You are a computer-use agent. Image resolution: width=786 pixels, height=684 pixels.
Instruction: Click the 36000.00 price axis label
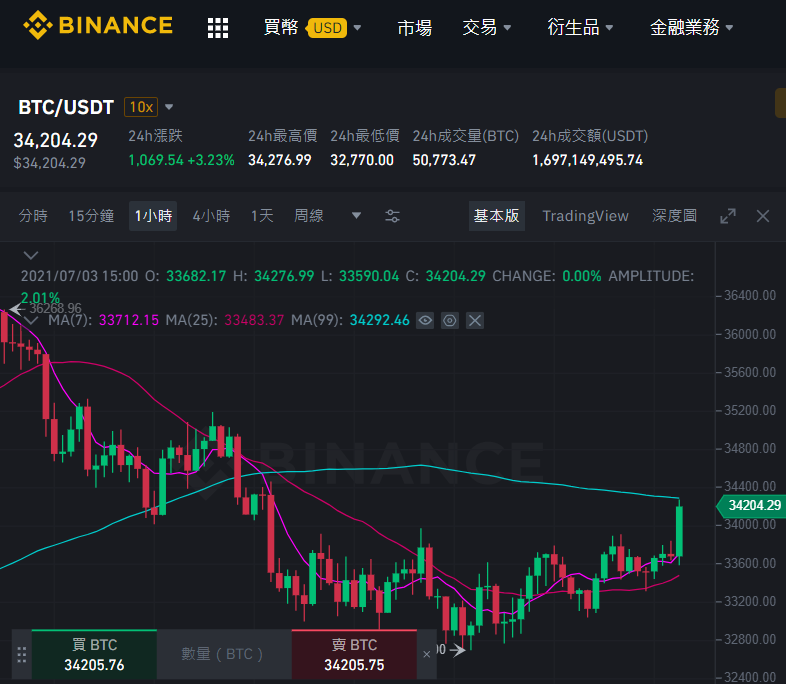[750, 334]
